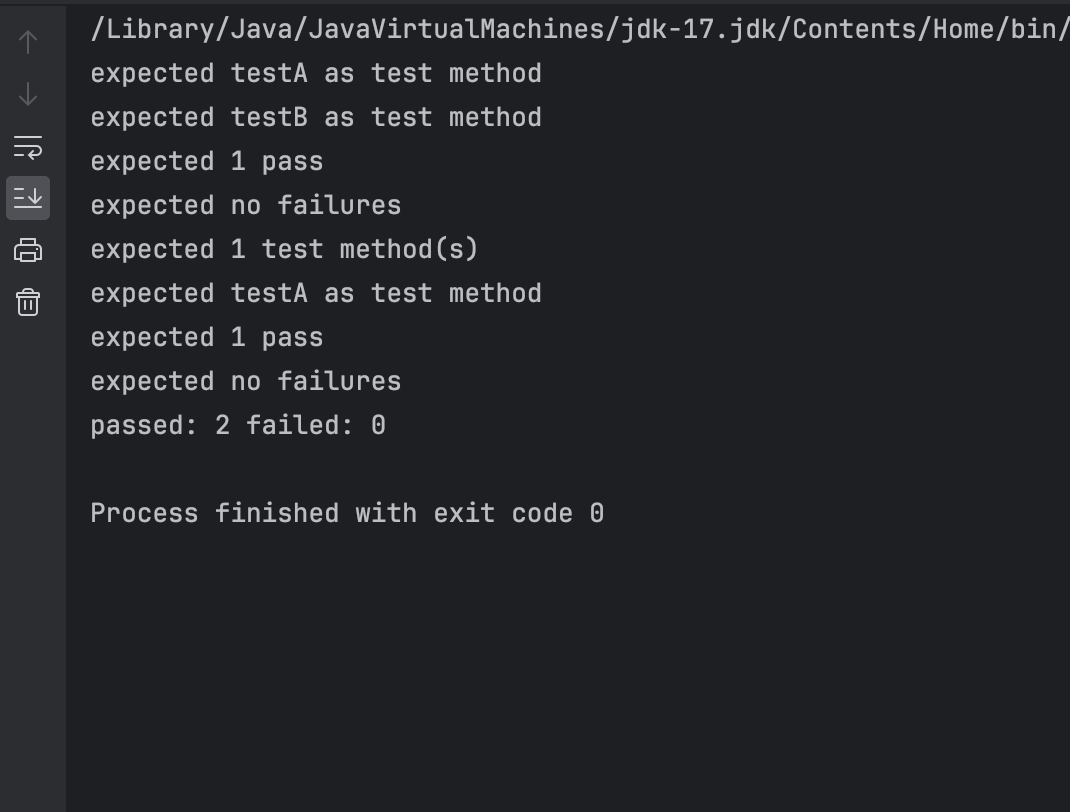Toggle Soft-Wrap in the console toolbar
The width and height of the screenshot is (1070, 812).
click(28, 147)
